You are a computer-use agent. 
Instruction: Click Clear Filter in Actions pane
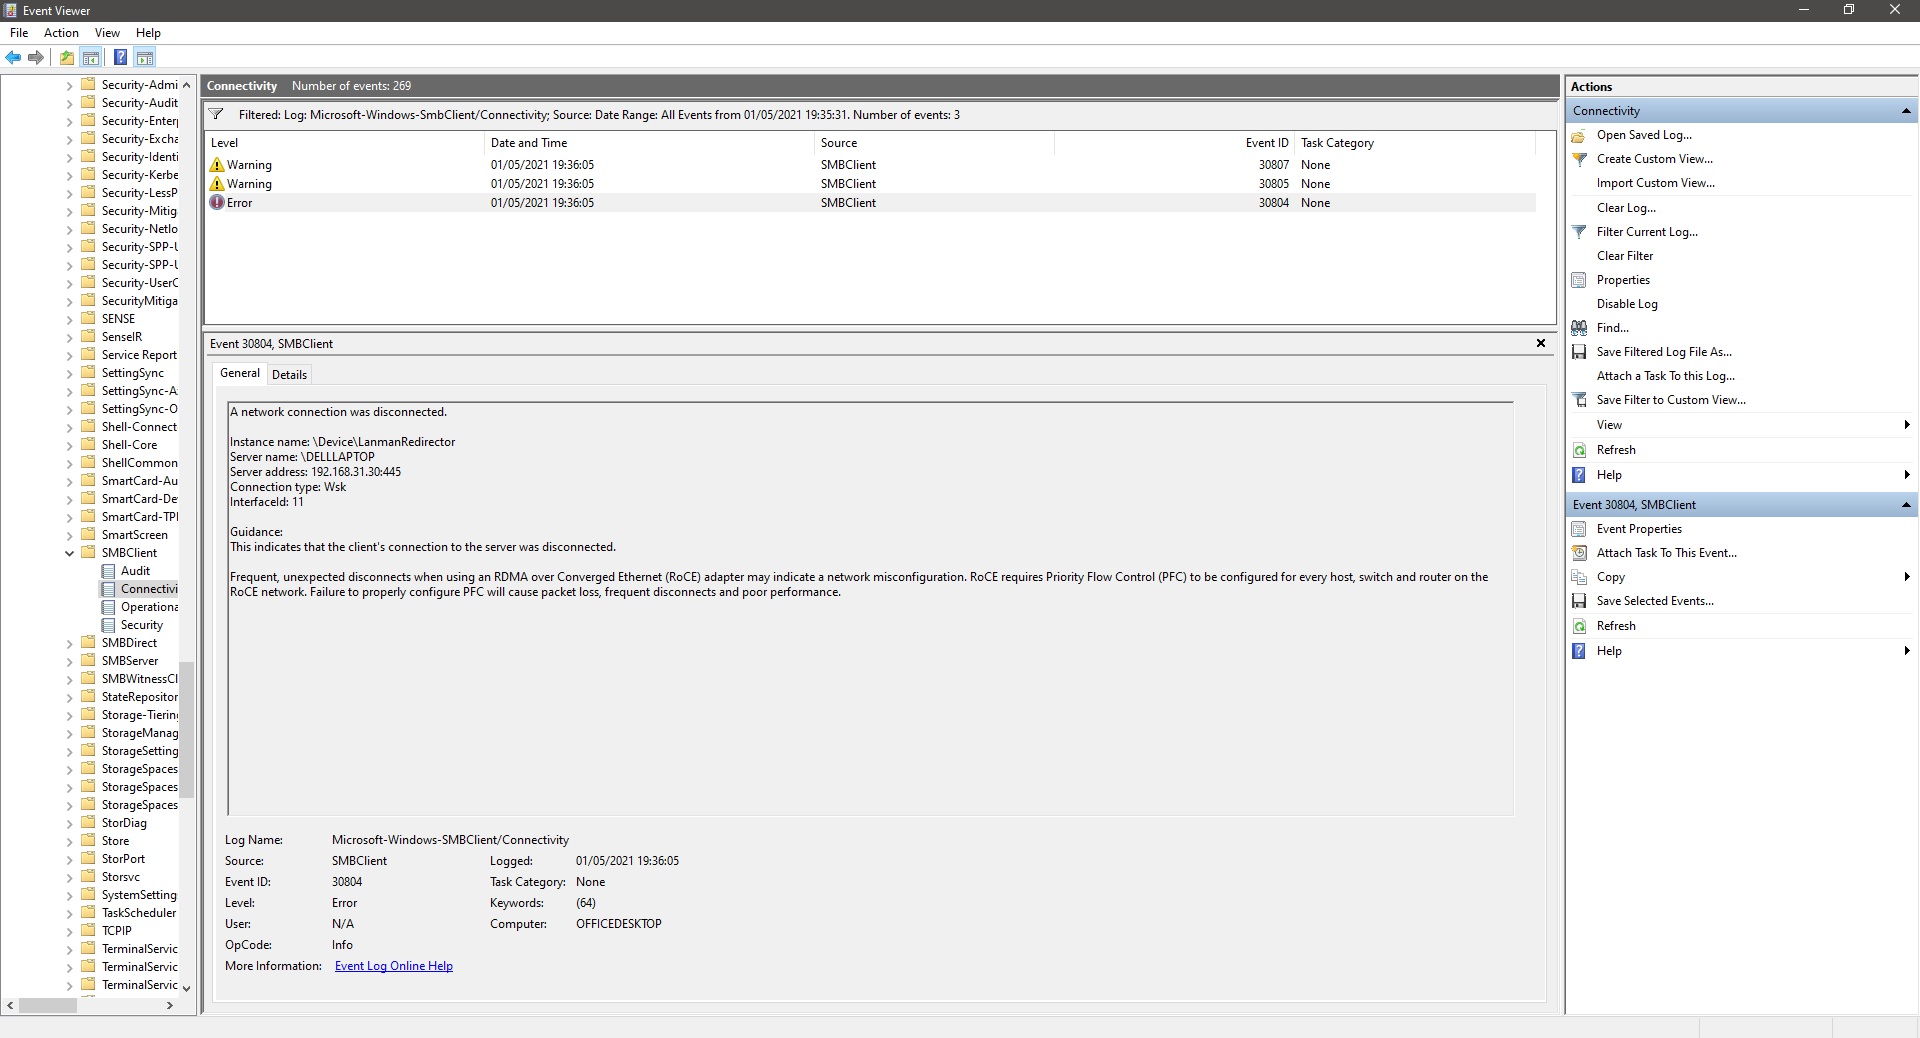[1625, 256]
